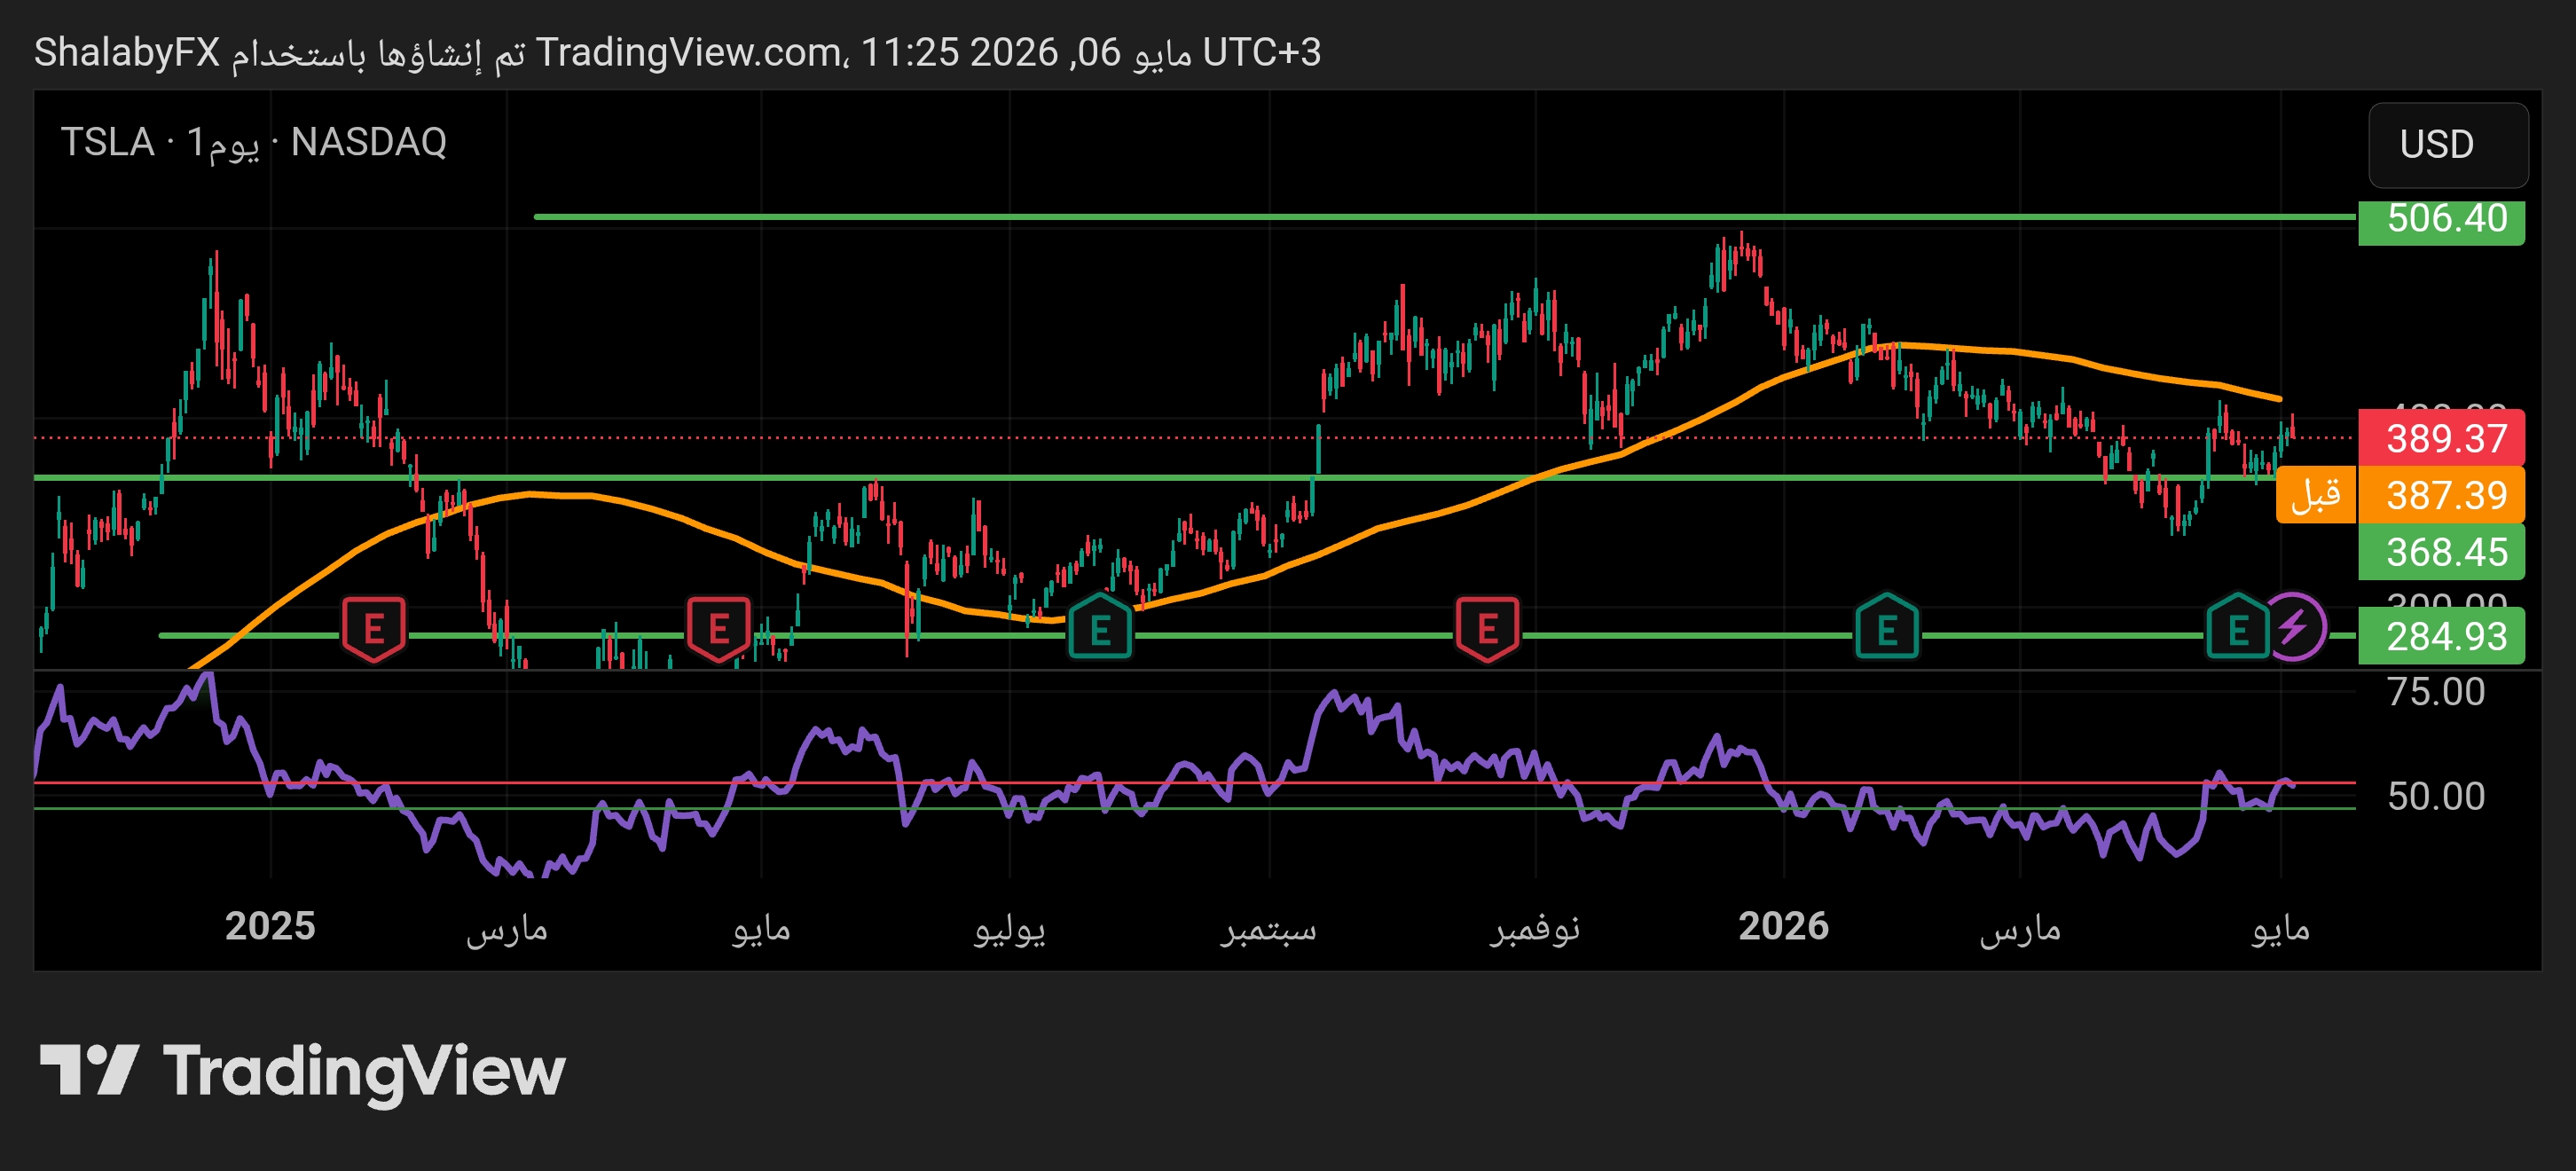Click the 1 يوم interval label
This screenshot has width=2576, height=1171.
(223, 142)
